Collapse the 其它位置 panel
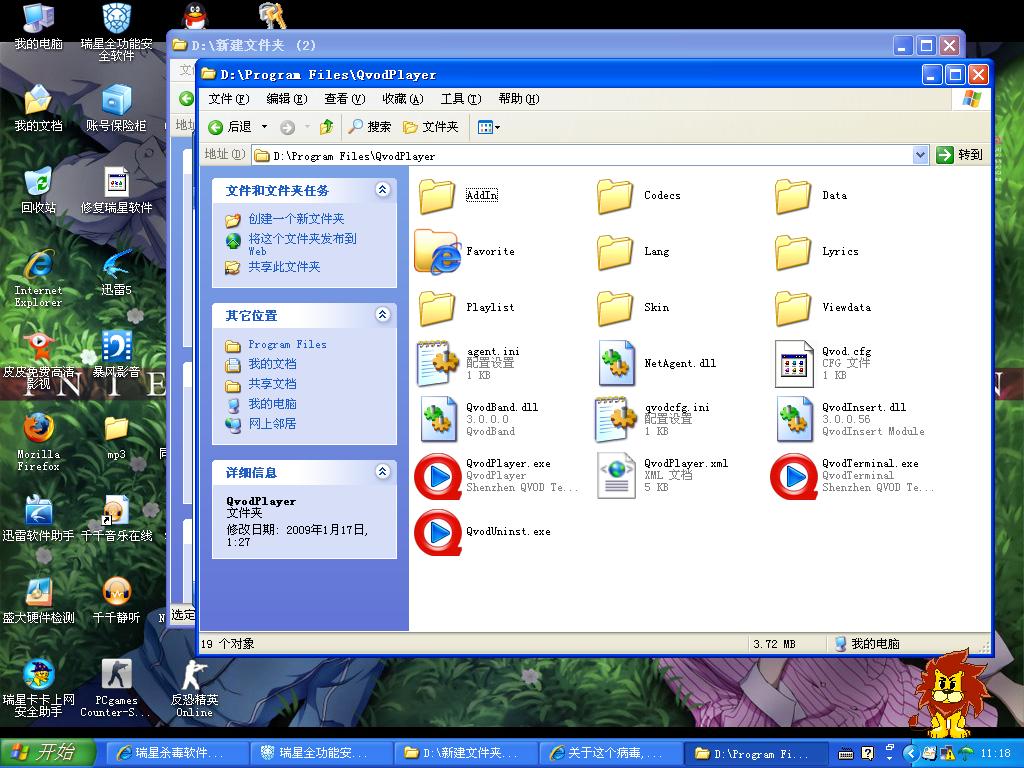This screenshot has width=1024, height=768. tap(383, 315)
